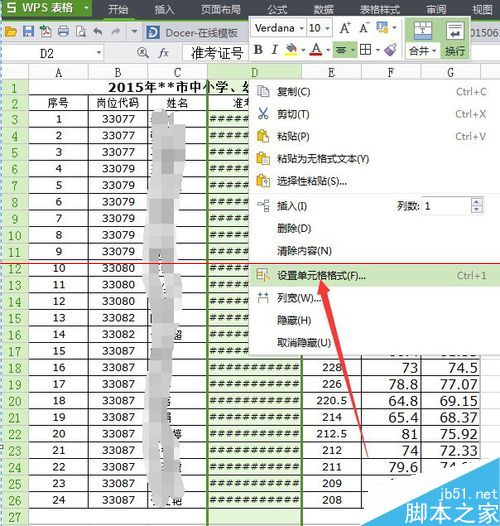Toggle the 换行 wrap text button

tap(455, 39)
